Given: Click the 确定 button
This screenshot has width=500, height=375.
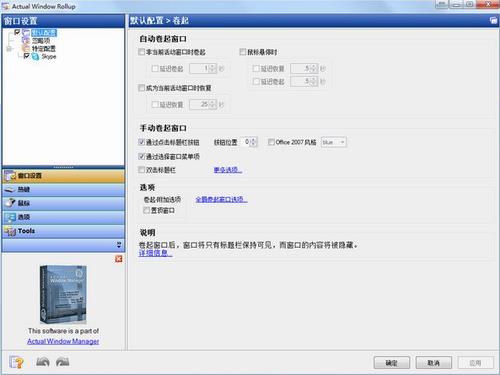Looking at the screenshot, I should [392, 362].
